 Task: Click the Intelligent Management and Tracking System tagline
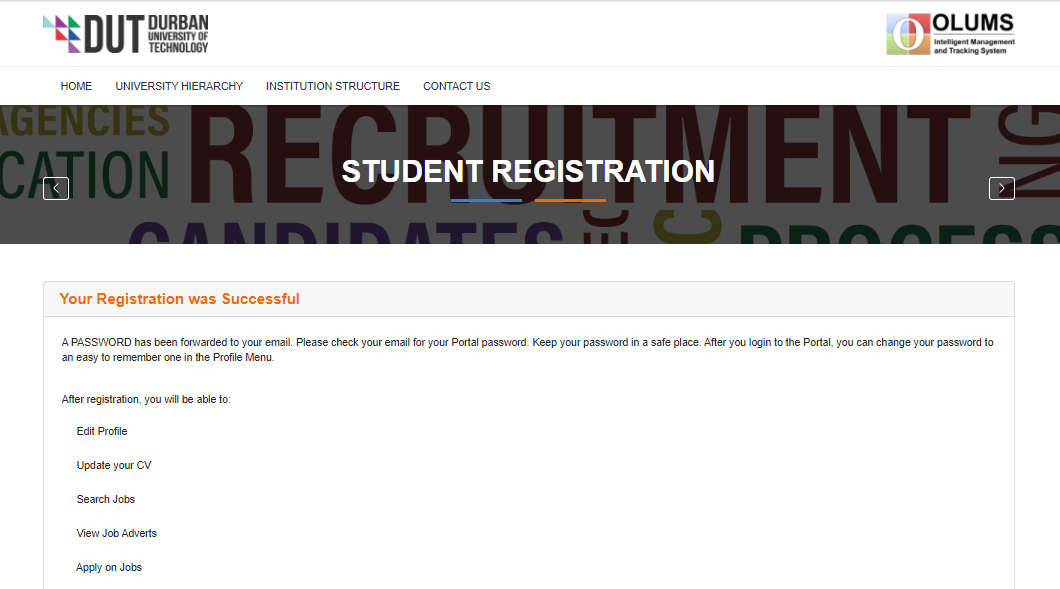coord(973,46)
